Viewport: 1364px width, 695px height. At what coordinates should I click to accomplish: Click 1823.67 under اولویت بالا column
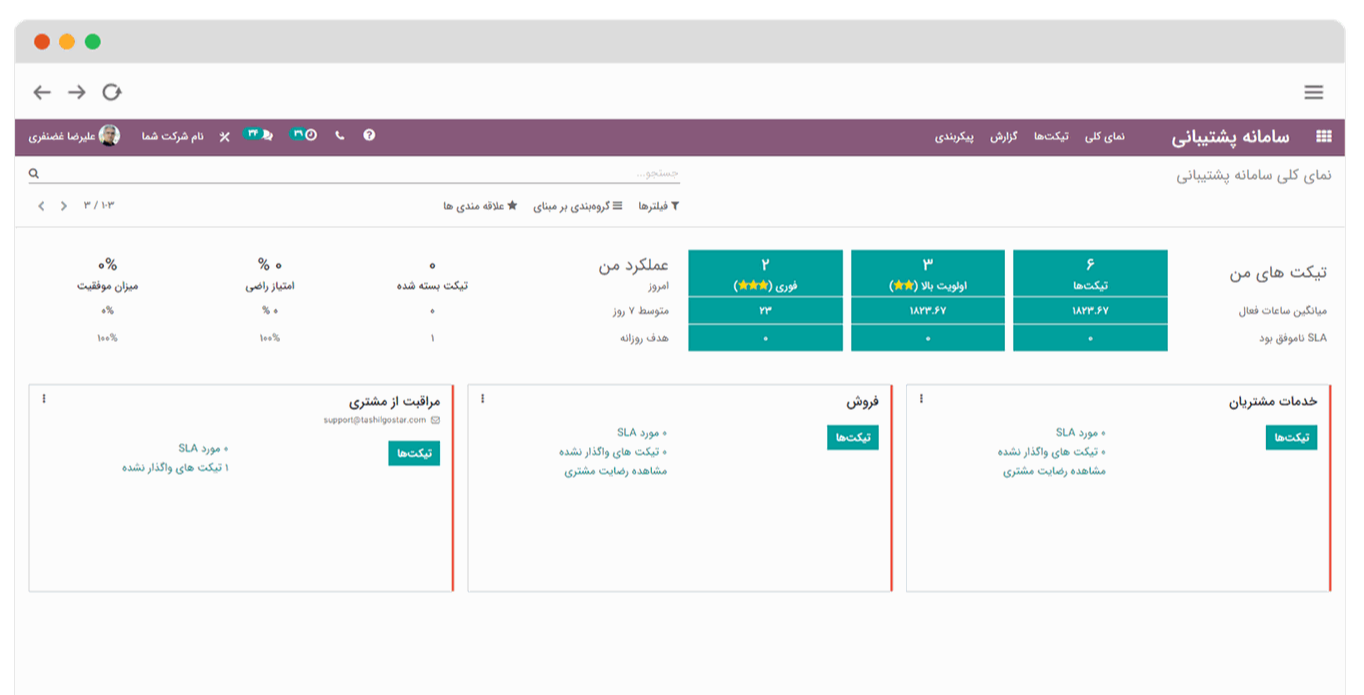pyautogui.click(x=928, y=310)
